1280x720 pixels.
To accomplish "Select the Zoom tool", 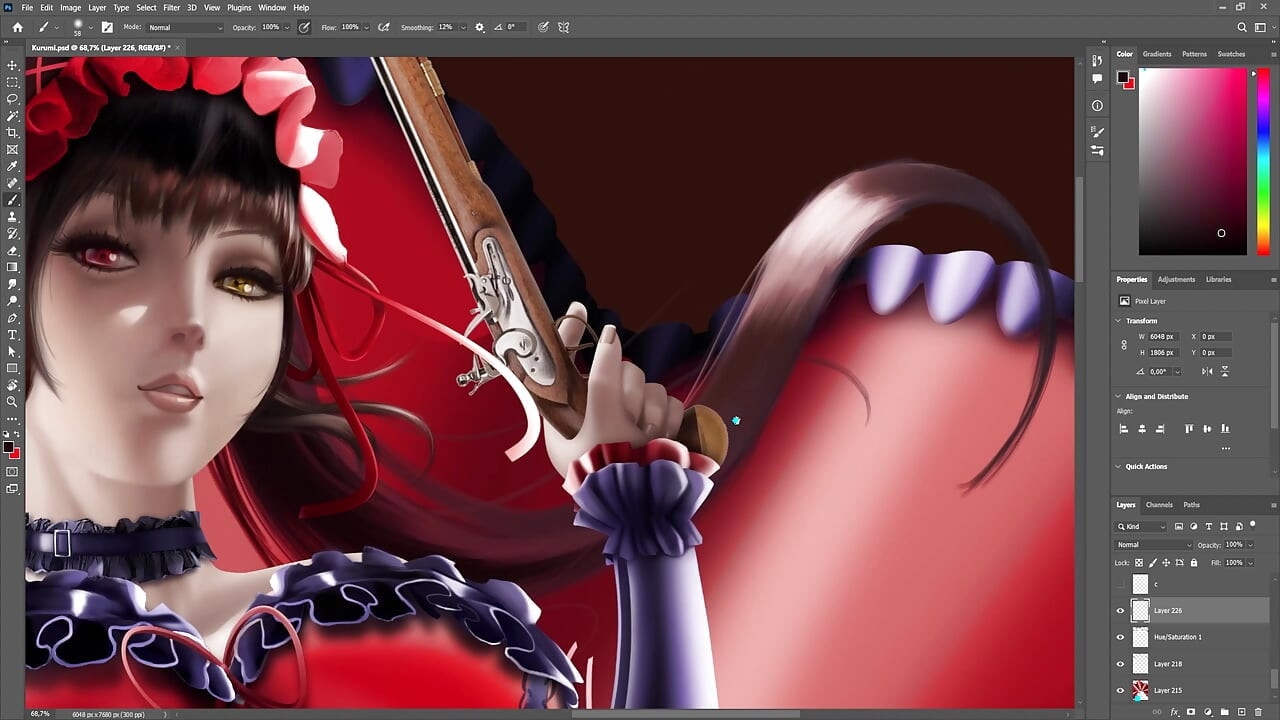I will tap(13, 402).
